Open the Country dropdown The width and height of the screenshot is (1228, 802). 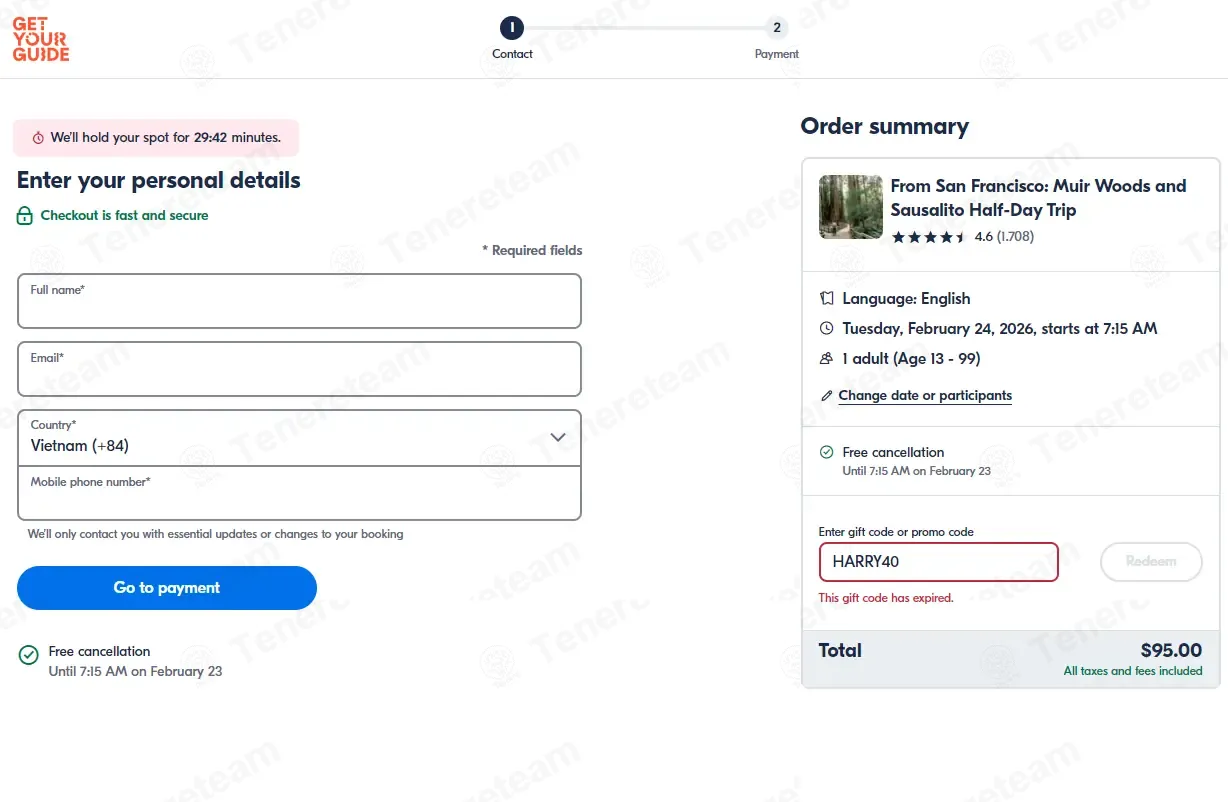(x=299, y=438)
